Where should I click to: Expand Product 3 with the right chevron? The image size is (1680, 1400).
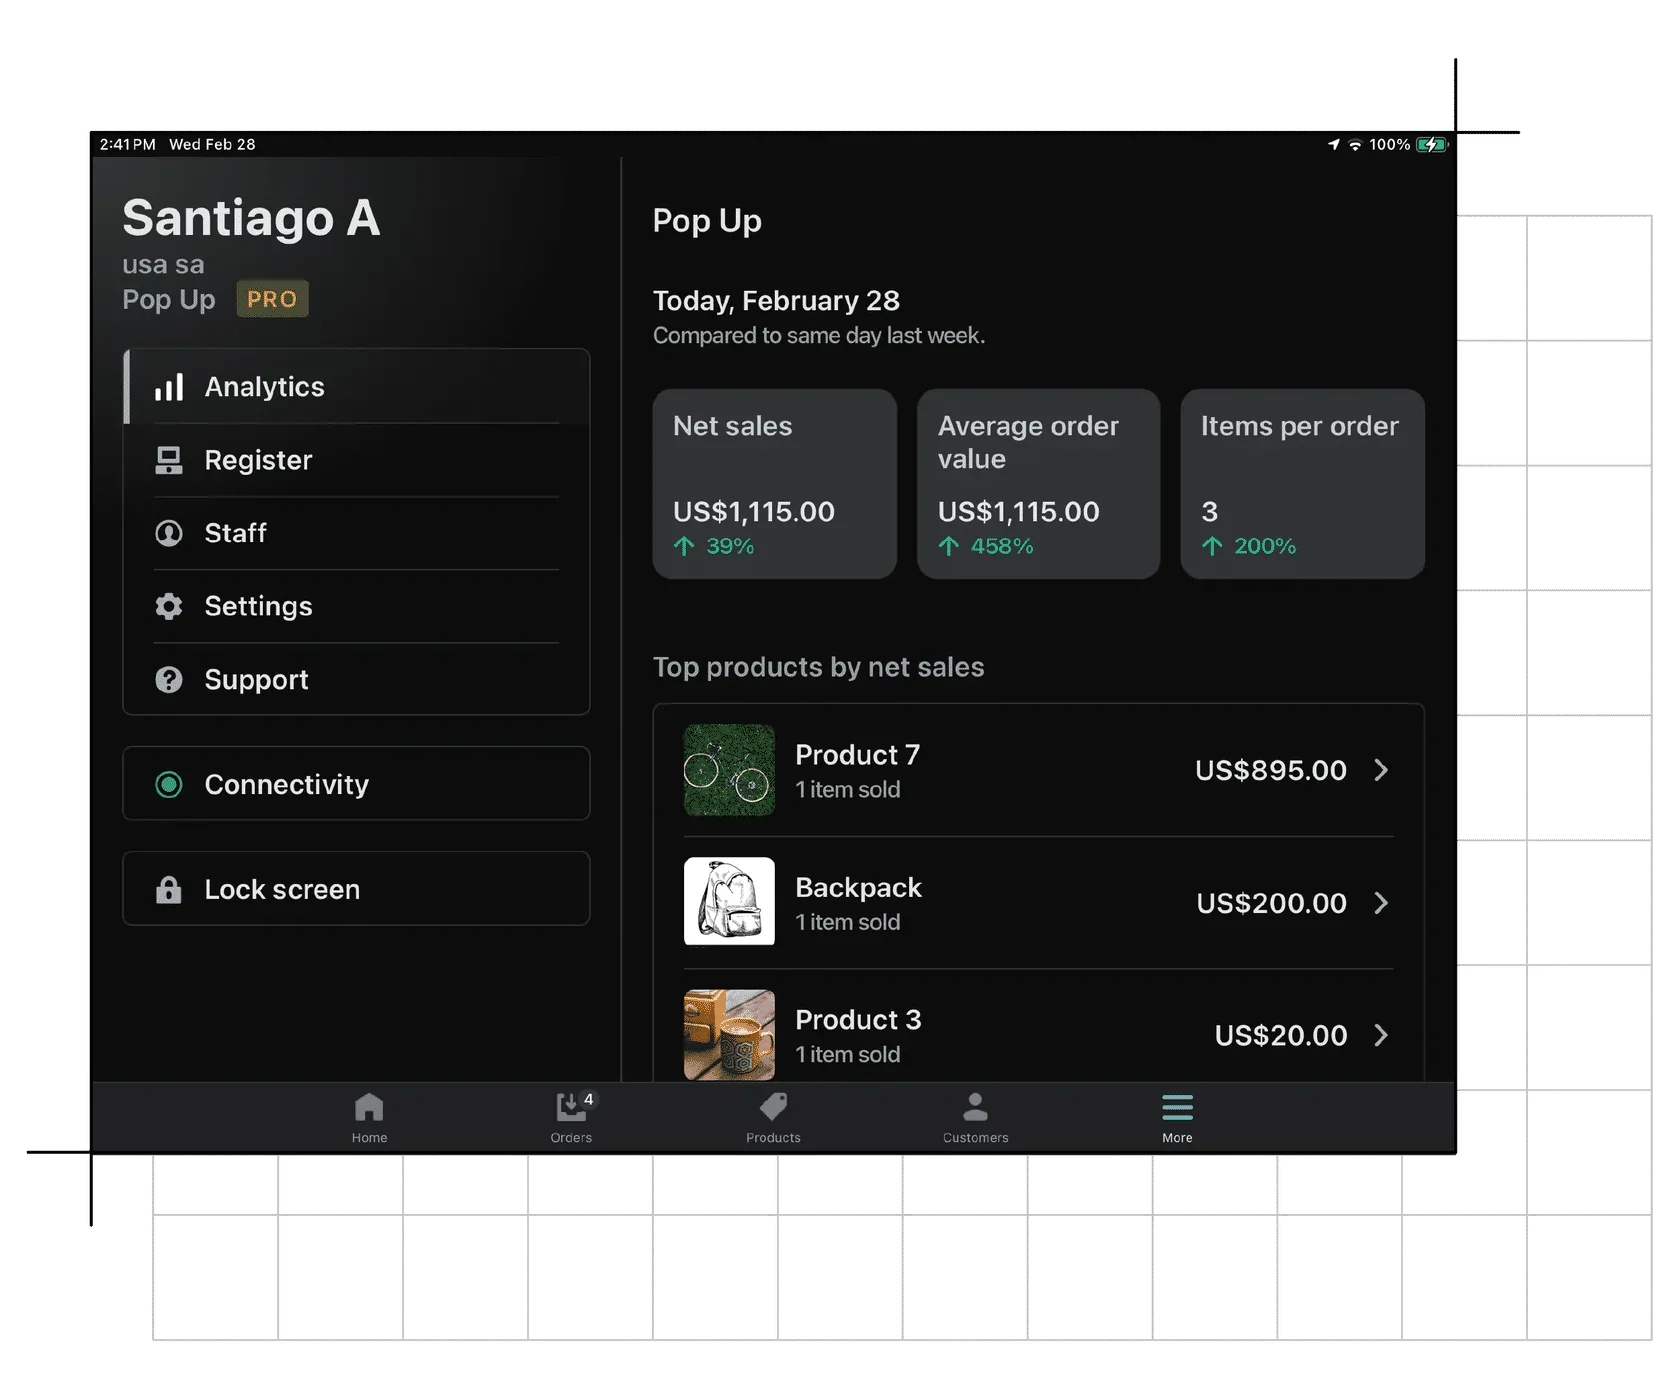coord(1383,1035)
